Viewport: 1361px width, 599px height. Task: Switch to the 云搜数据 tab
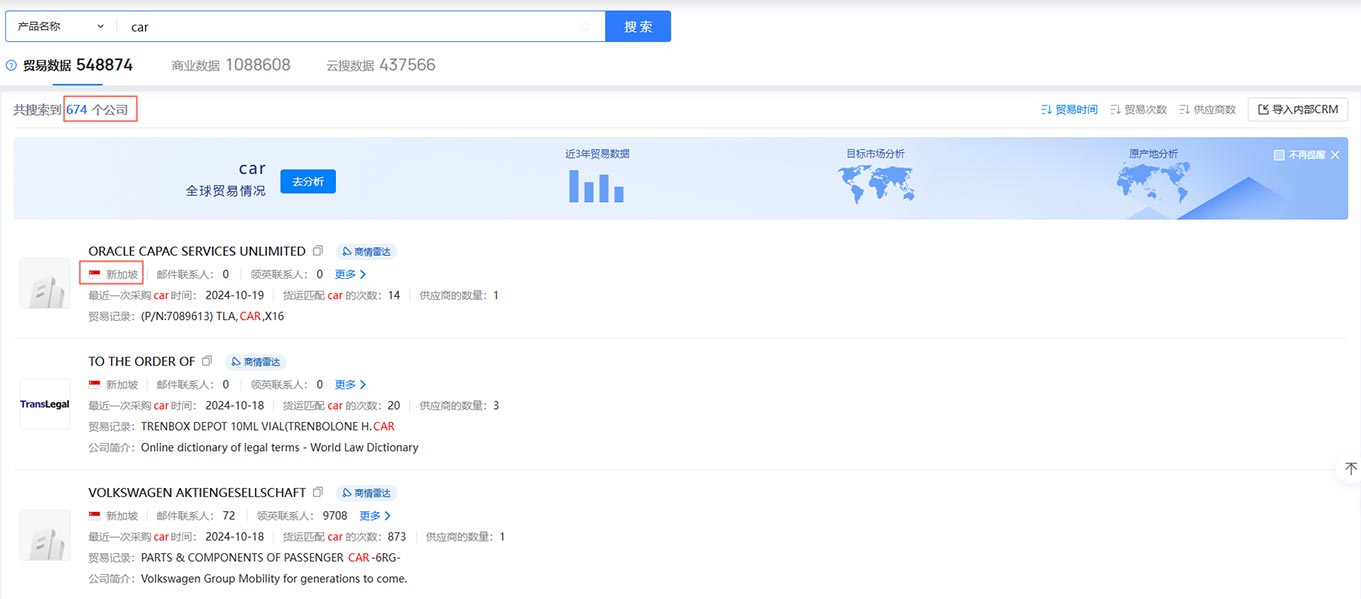click(x=380, y=65)
